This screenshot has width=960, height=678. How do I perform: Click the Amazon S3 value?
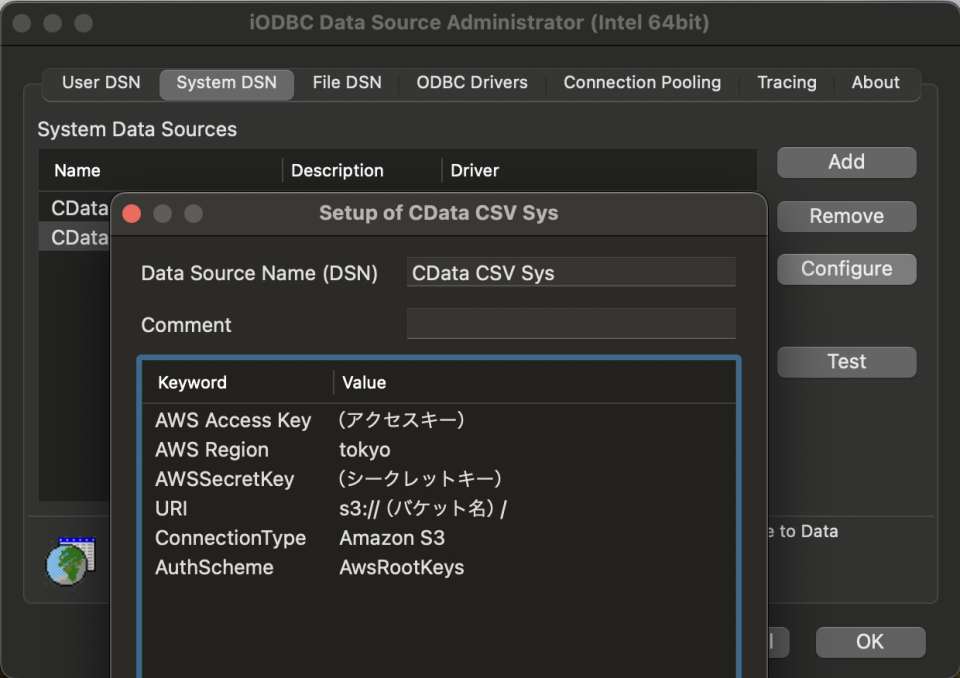392,538
